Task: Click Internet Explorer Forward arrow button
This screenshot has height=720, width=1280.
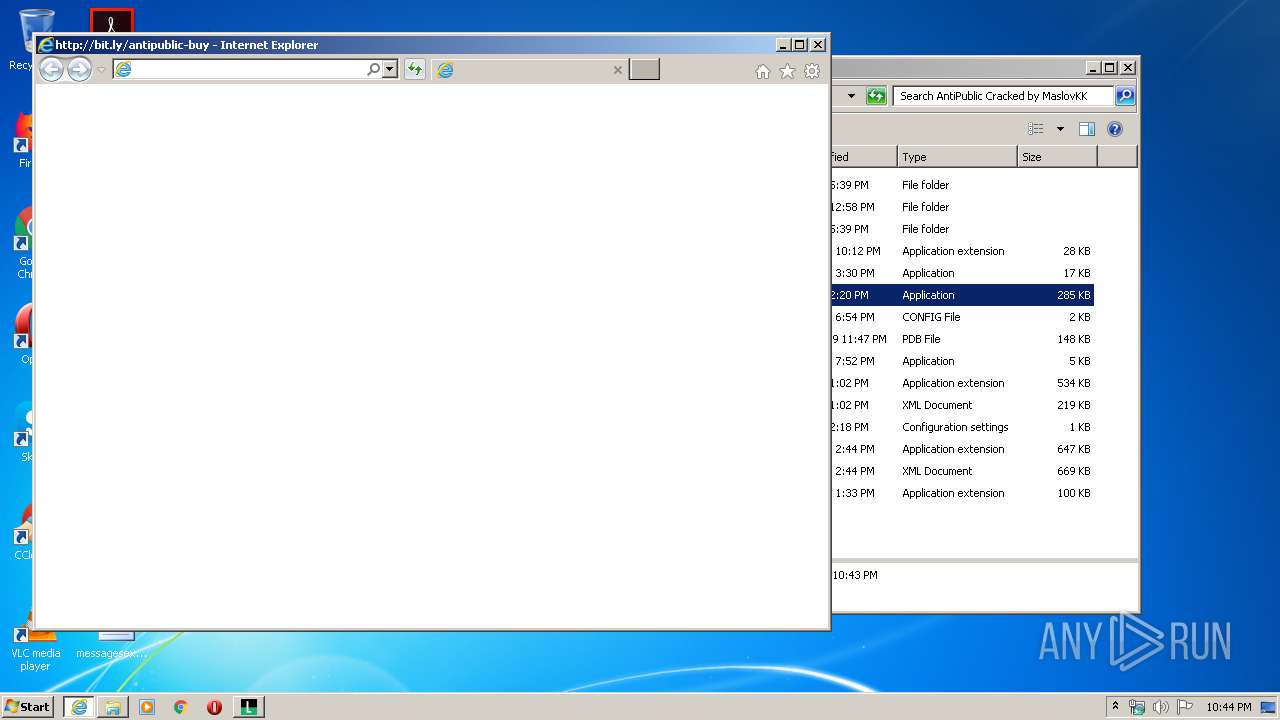Action: 79,69
